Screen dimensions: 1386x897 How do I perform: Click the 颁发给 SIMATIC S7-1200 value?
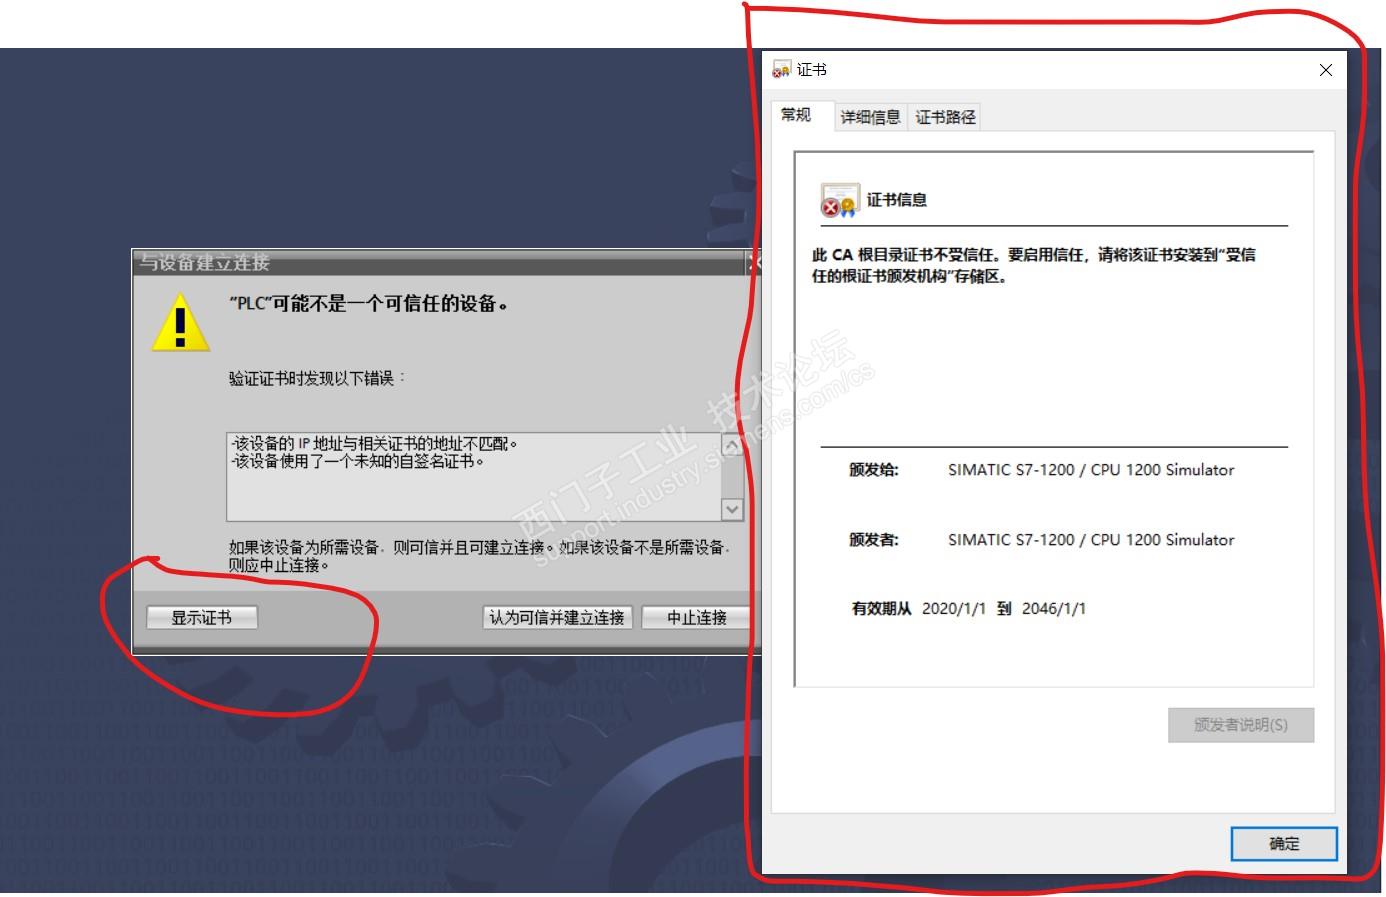click(1091, 470)
